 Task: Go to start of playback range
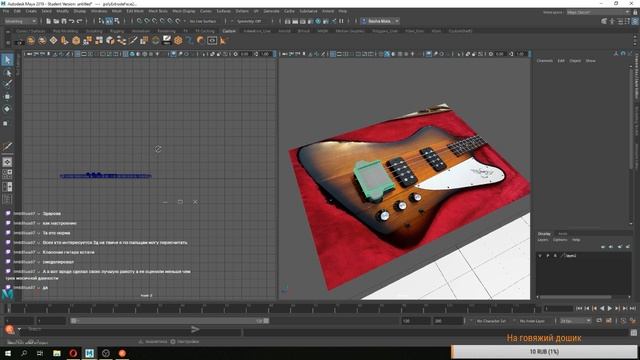click(x=579, y=309)
